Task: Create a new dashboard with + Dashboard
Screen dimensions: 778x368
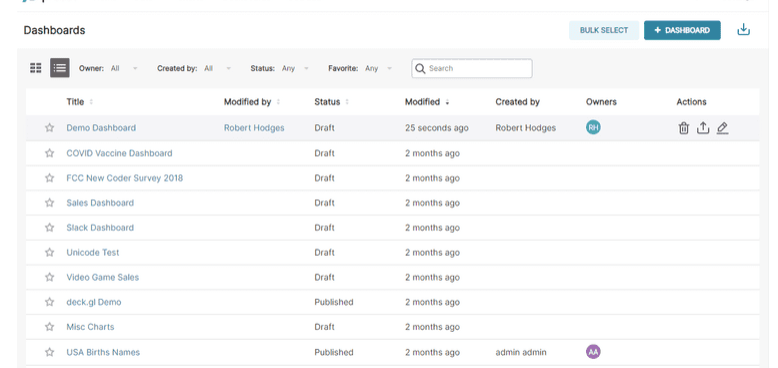Action: coord(682,30)
